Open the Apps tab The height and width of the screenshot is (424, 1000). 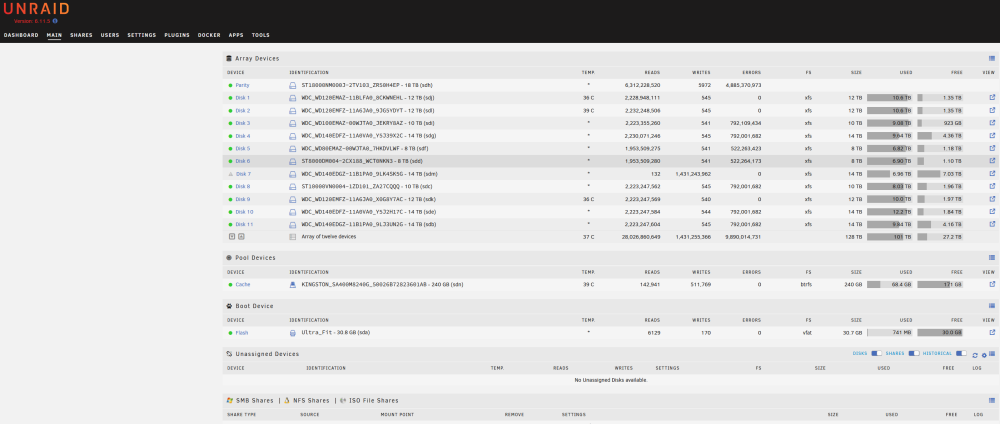tap(236, 35)
